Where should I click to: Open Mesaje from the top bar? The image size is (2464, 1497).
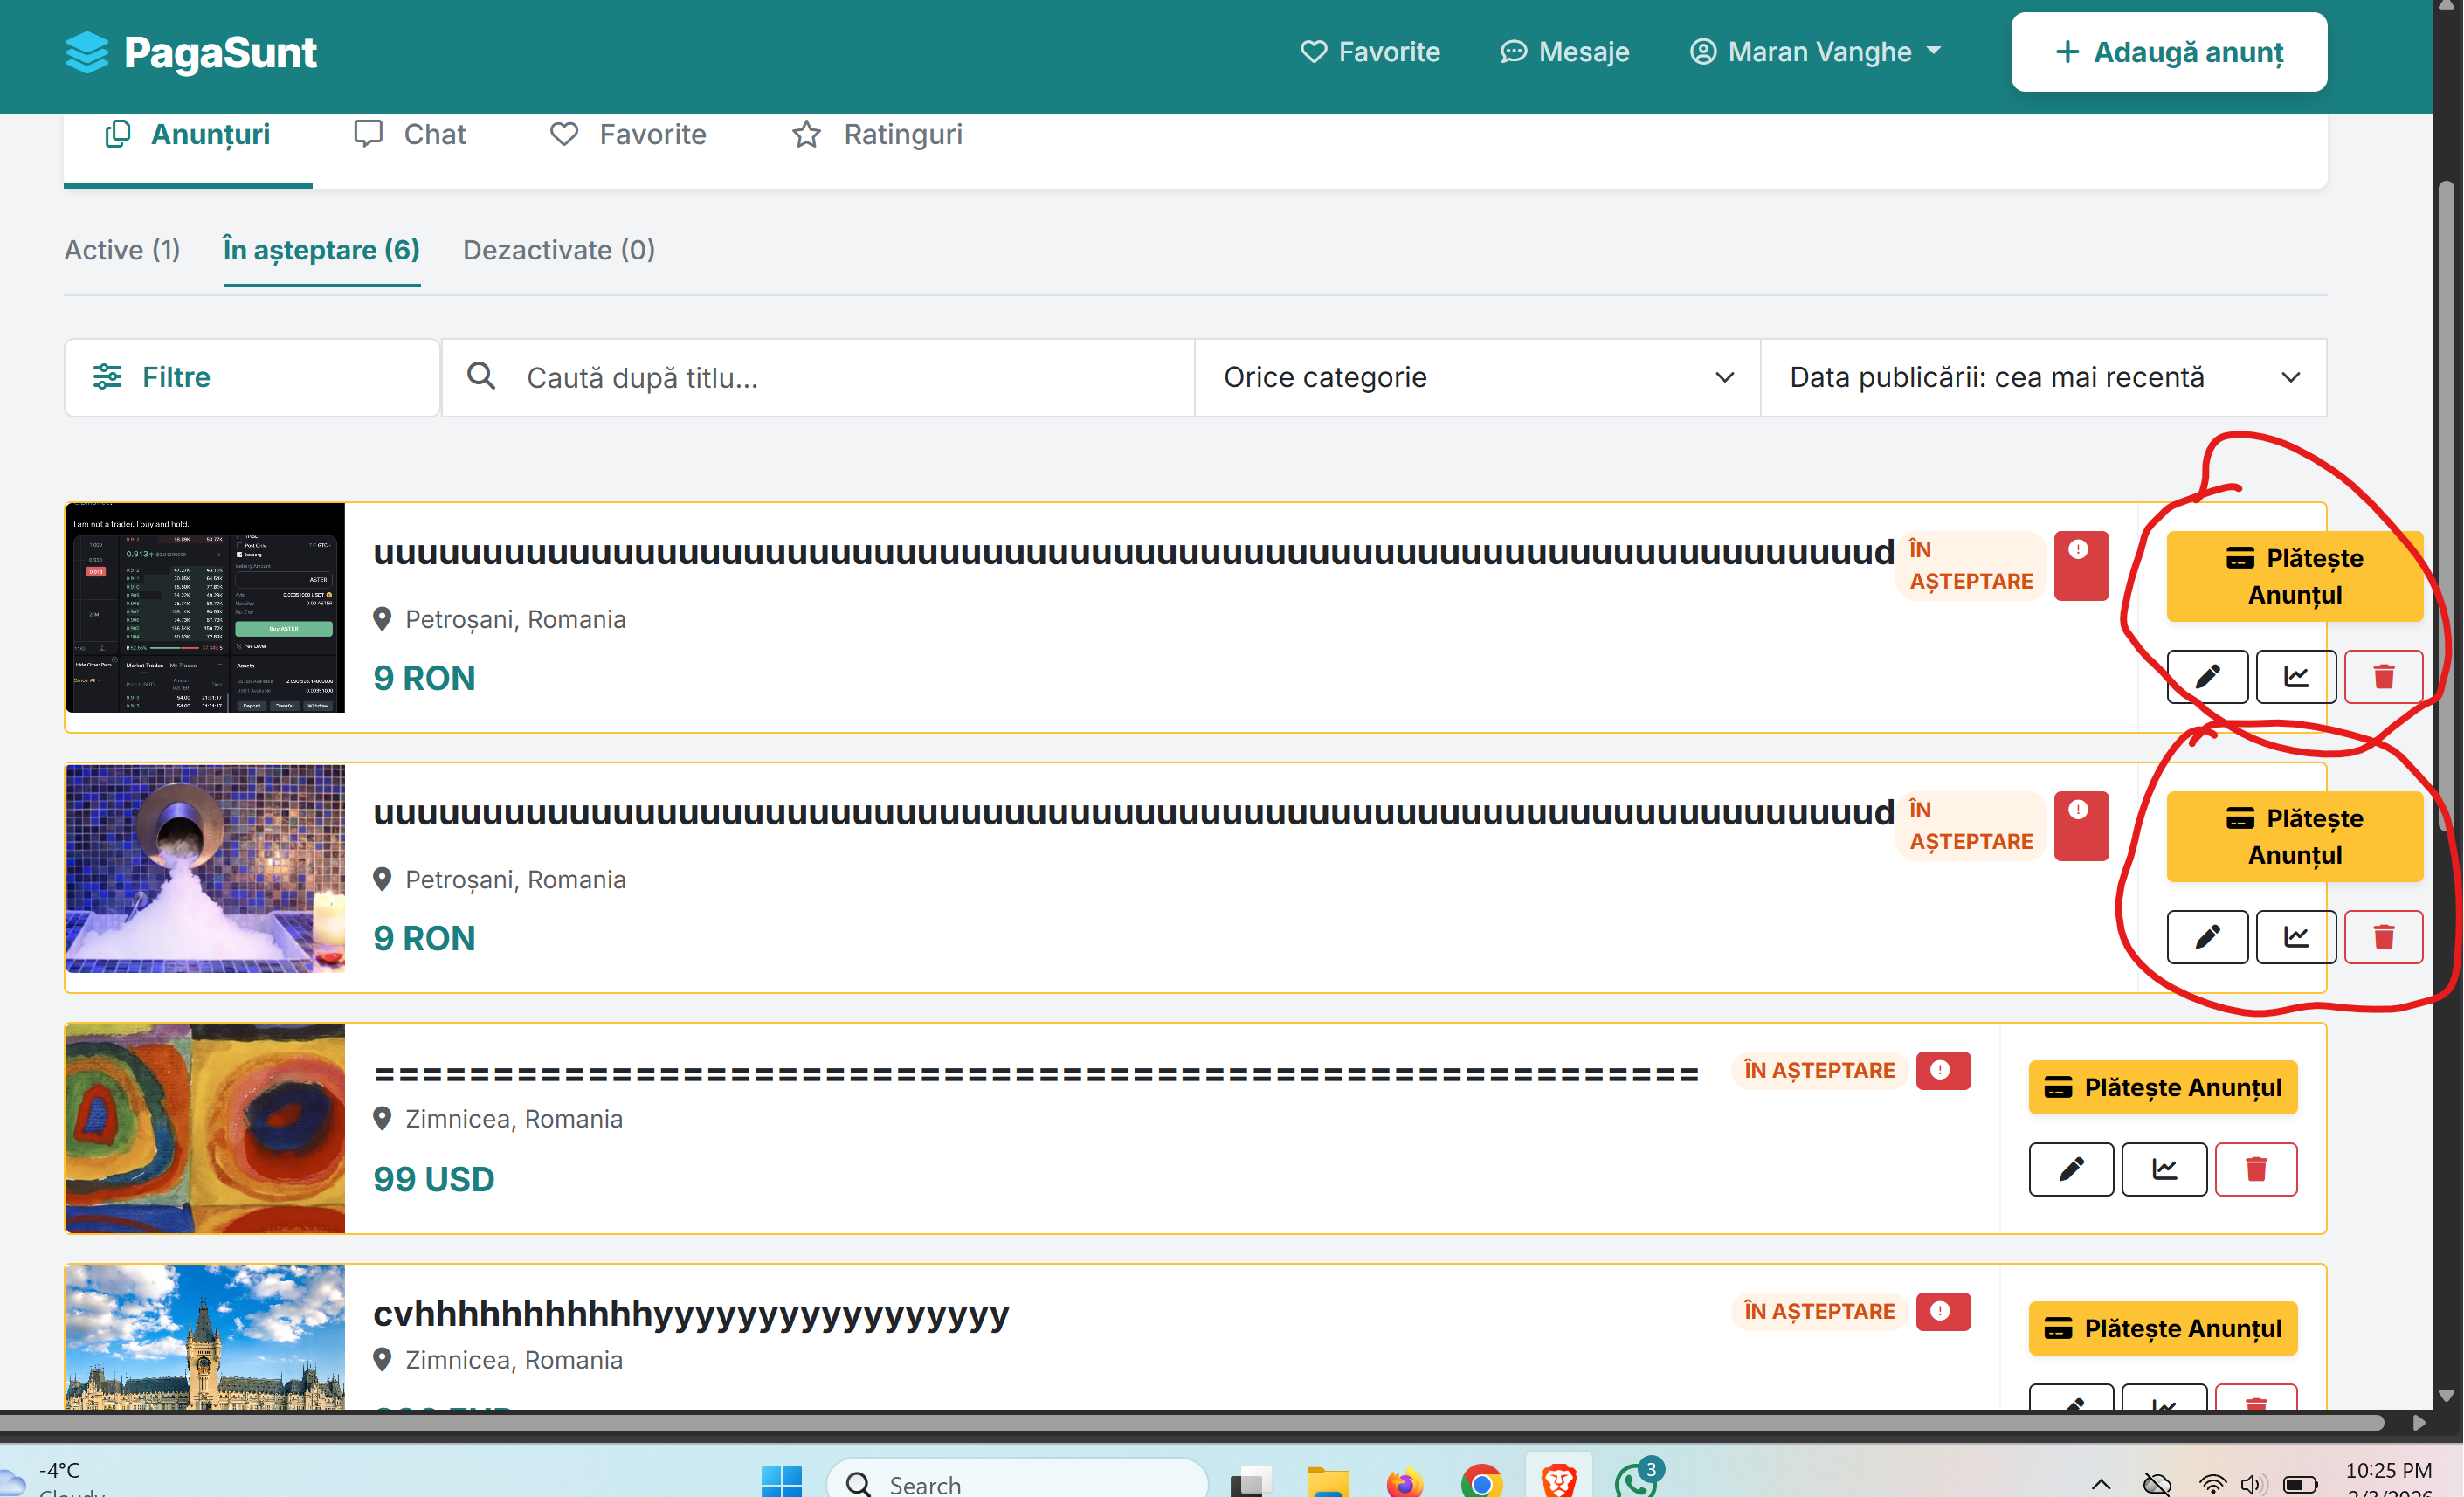pos(1564,51)
